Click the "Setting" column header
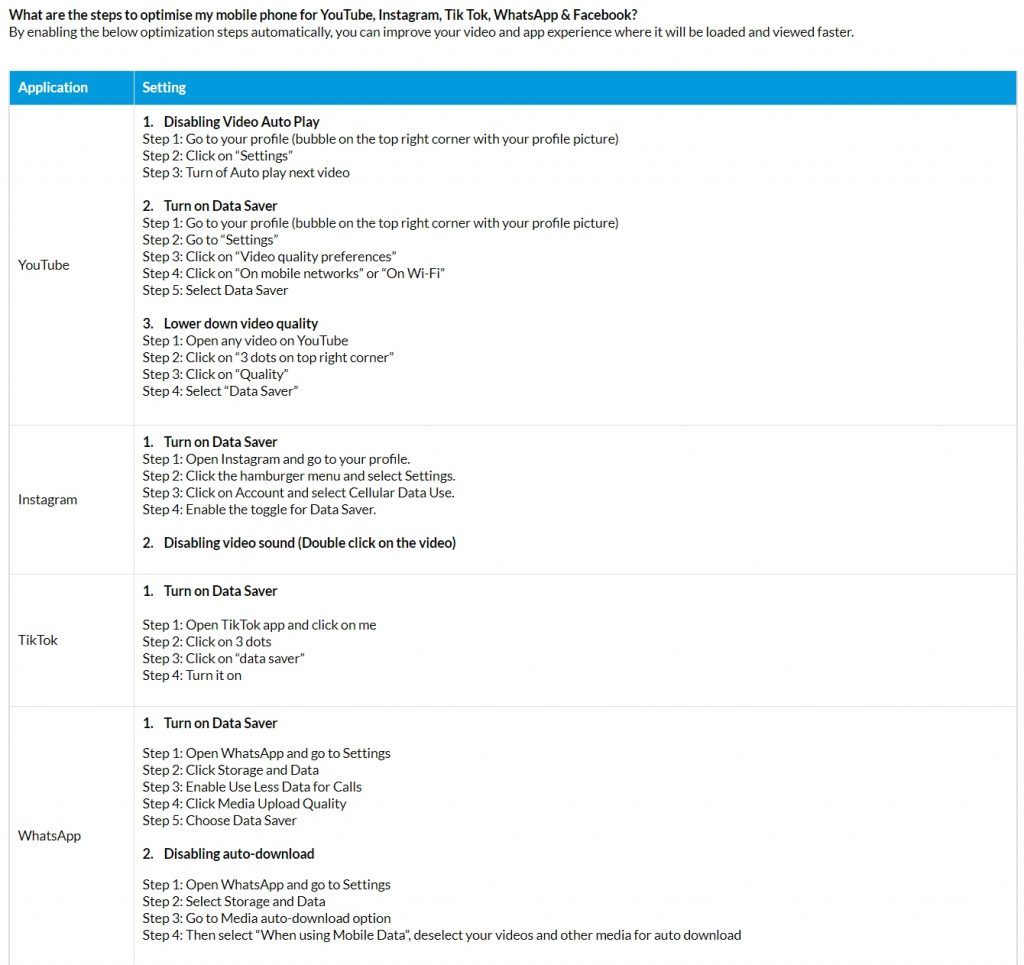This screenshot has width=1024, height=965. 164,88
